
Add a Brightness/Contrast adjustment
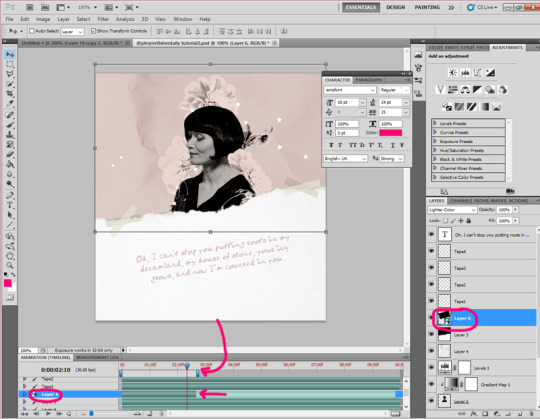click(453, 72)
